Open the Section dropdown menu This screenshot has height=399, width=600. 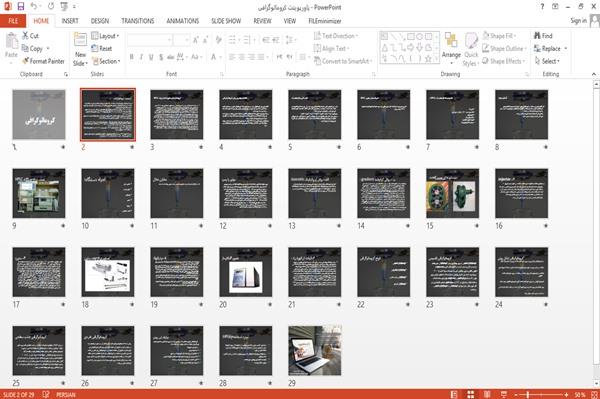coord(106,61)
